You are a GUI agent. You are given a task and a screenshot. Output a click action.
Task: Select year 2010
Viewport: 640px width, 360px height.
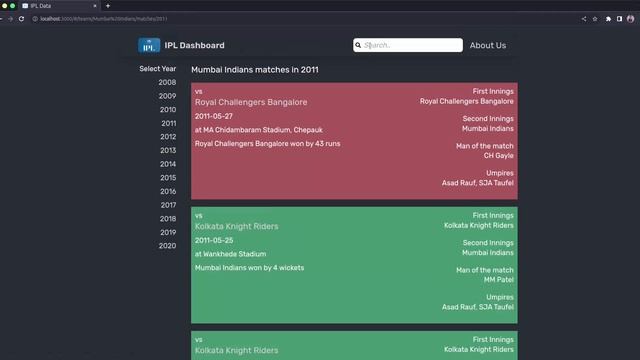[x=168, y=109]
